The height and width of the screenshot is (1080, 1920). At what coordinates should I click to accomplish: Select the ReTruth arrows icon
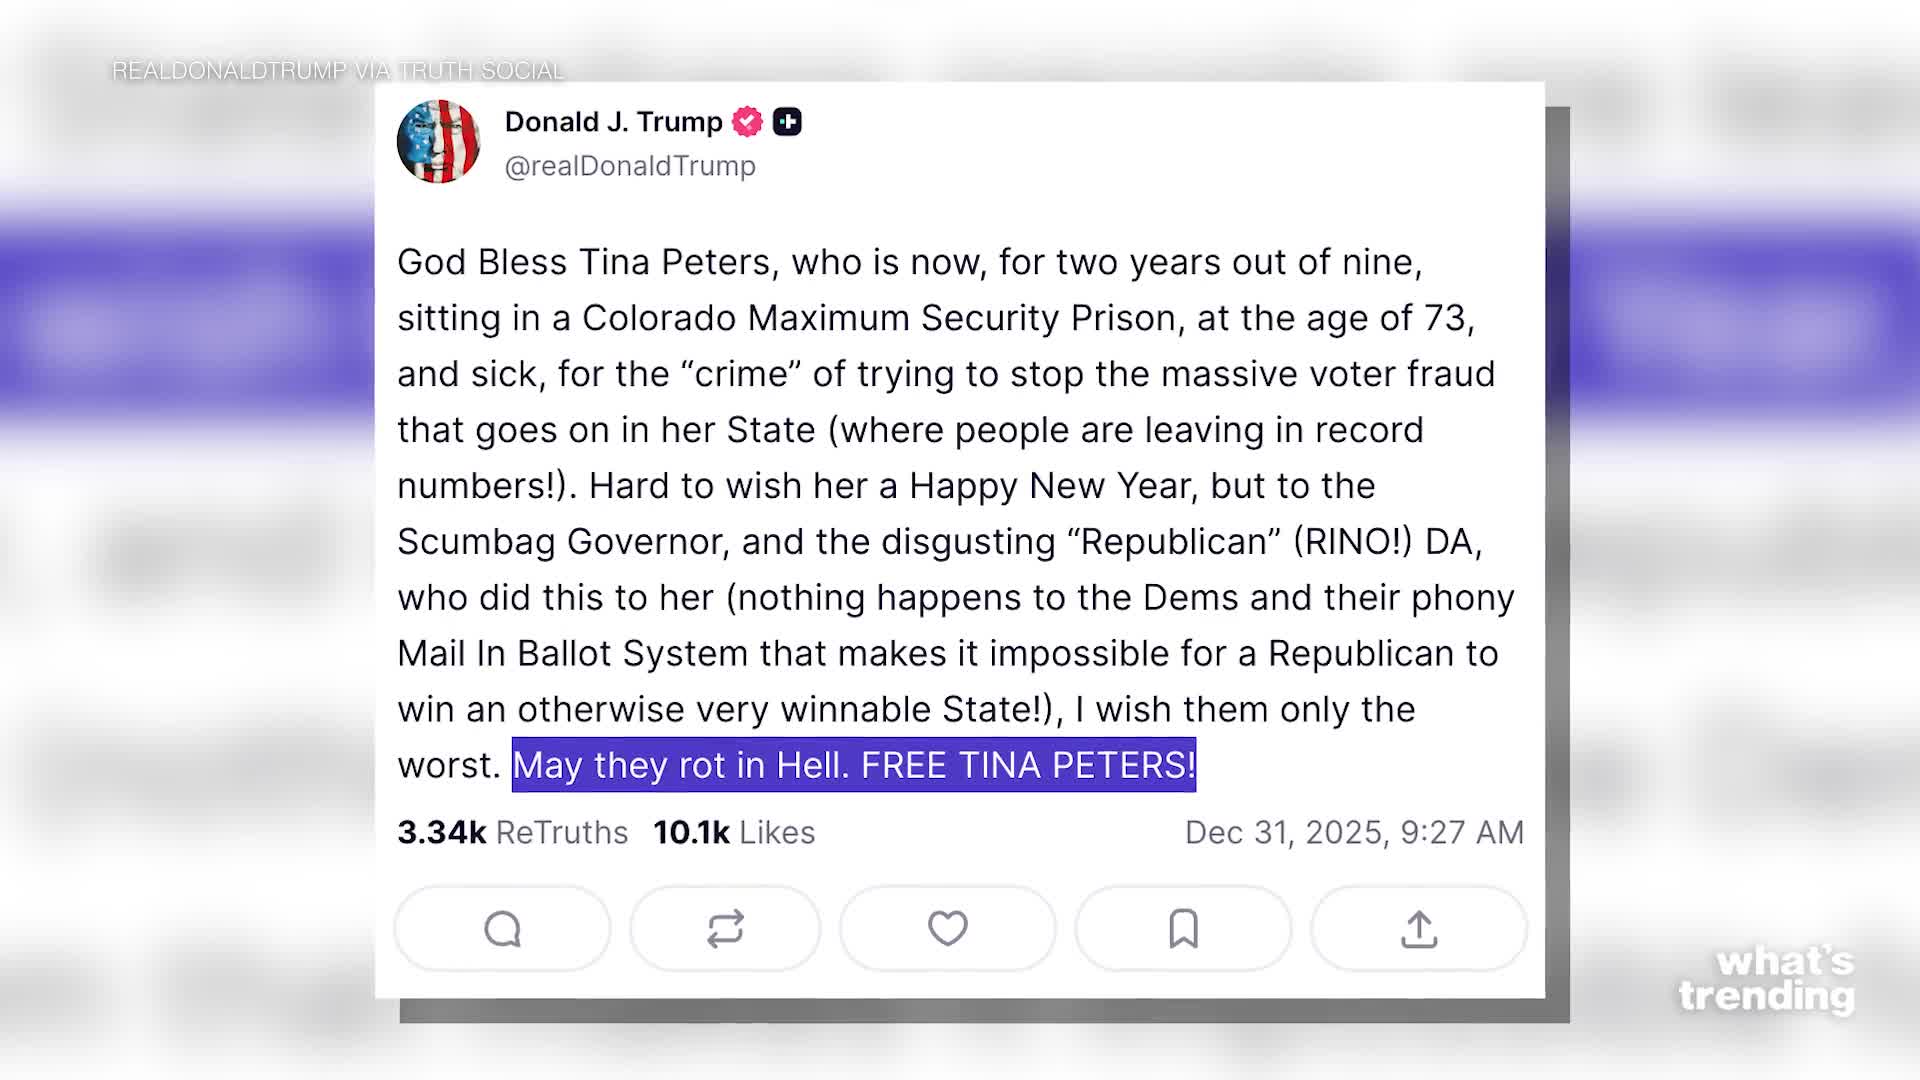click(725, 928)
